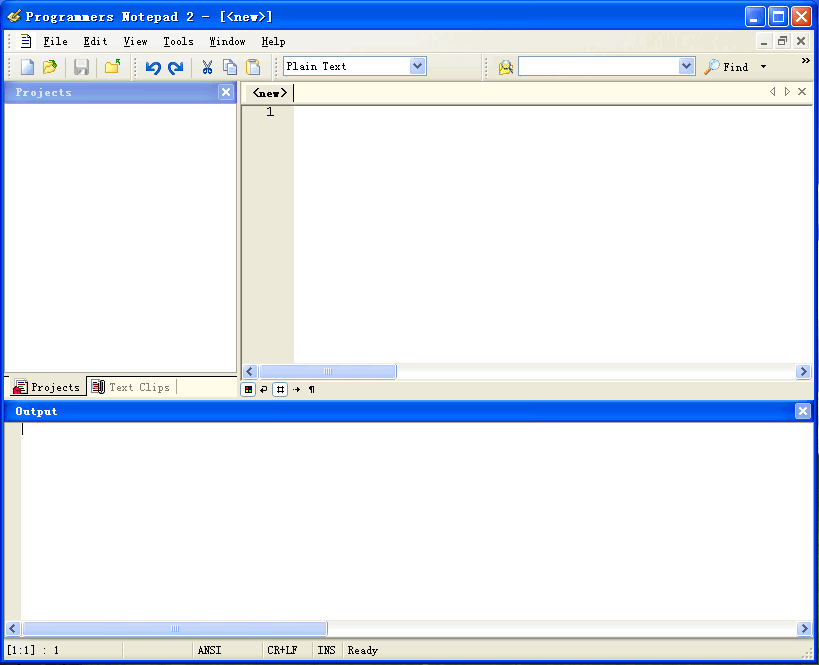Click Output scrollbar right arrow
The width and height of the screenshot is (819, 665).
coord(804,628)
